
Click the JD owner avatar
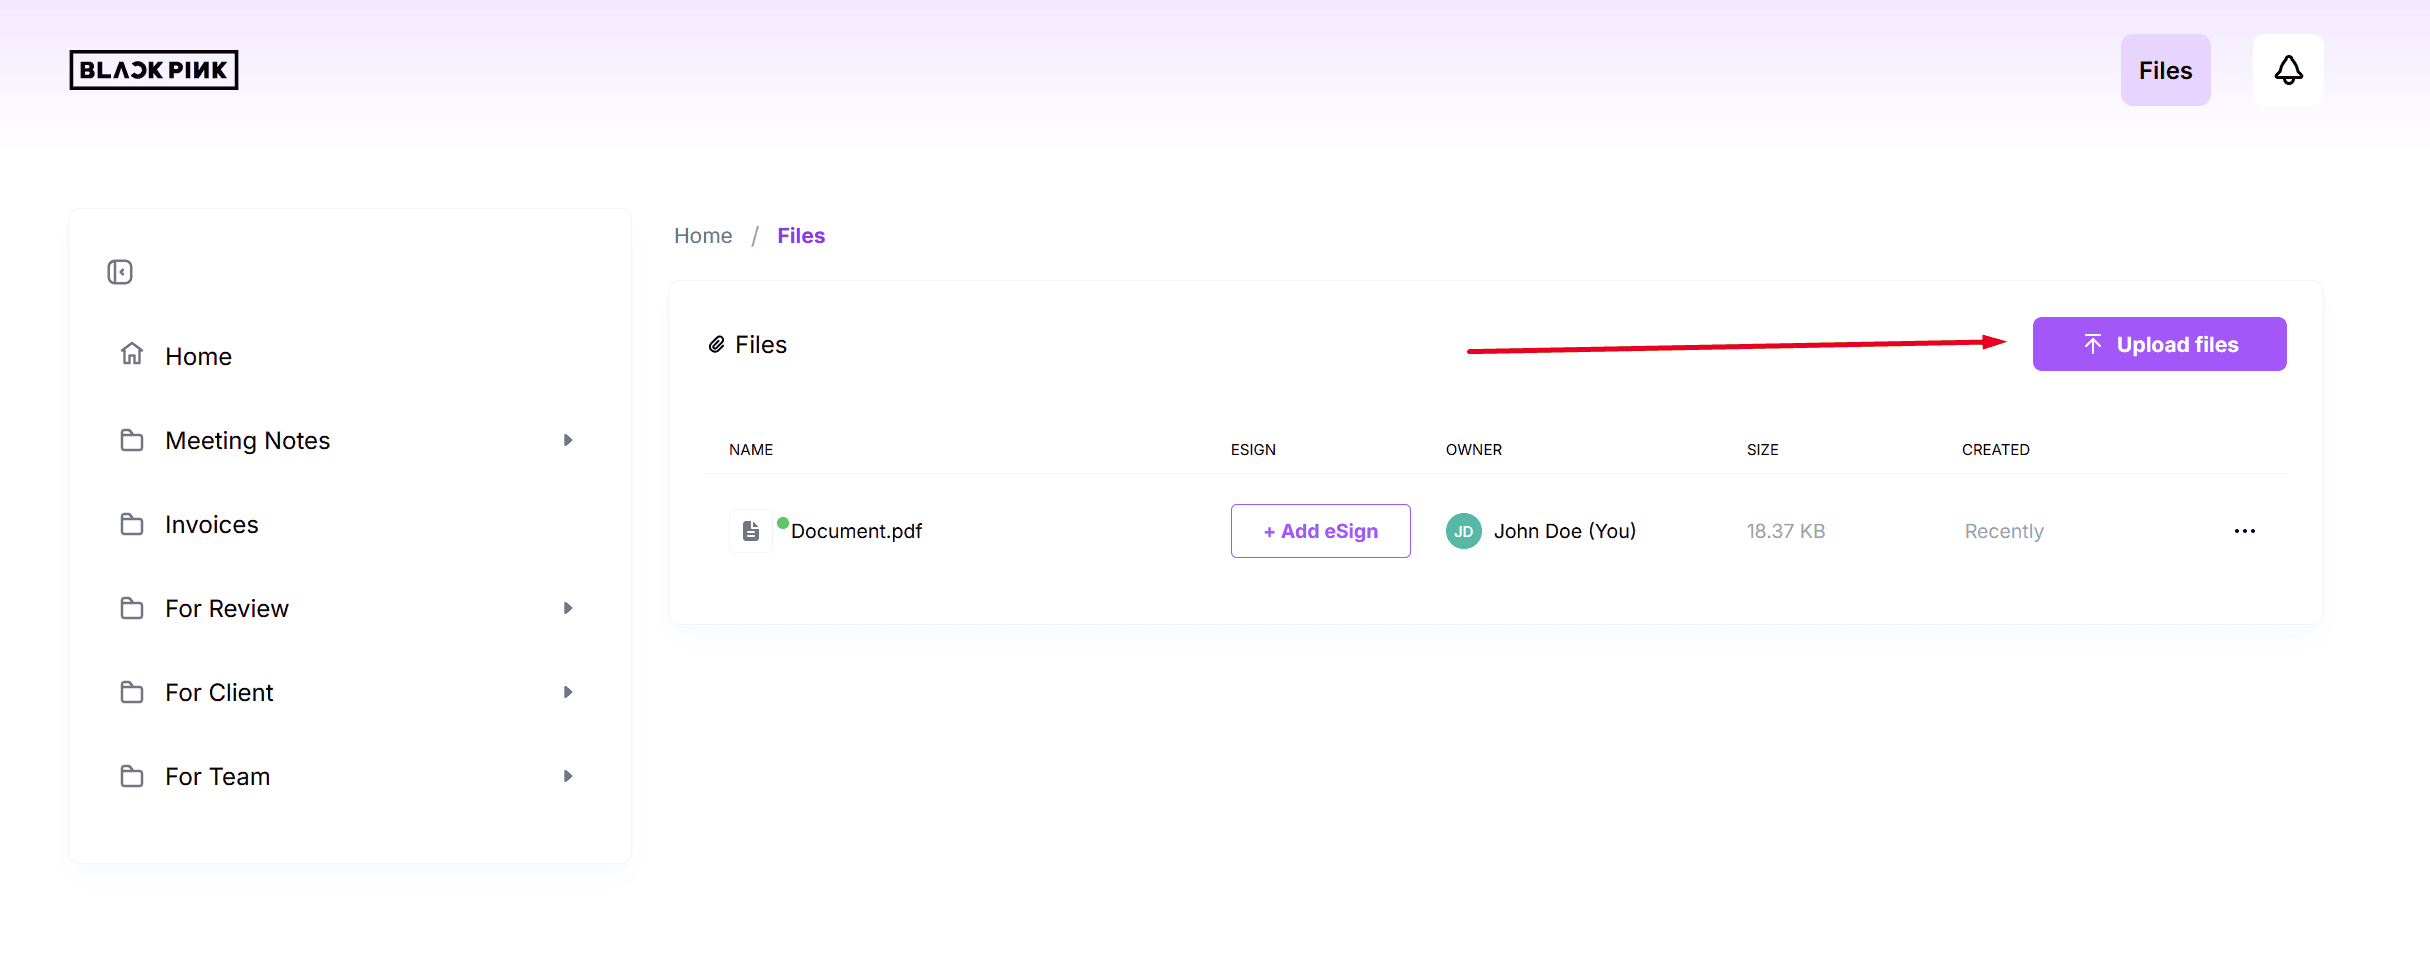(x=1464, y=531)
